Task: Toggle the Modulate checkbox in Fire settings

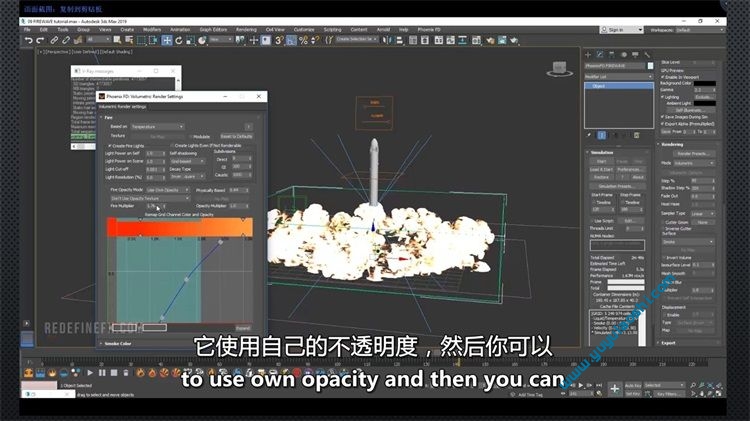Action: [x=191, y=137]
